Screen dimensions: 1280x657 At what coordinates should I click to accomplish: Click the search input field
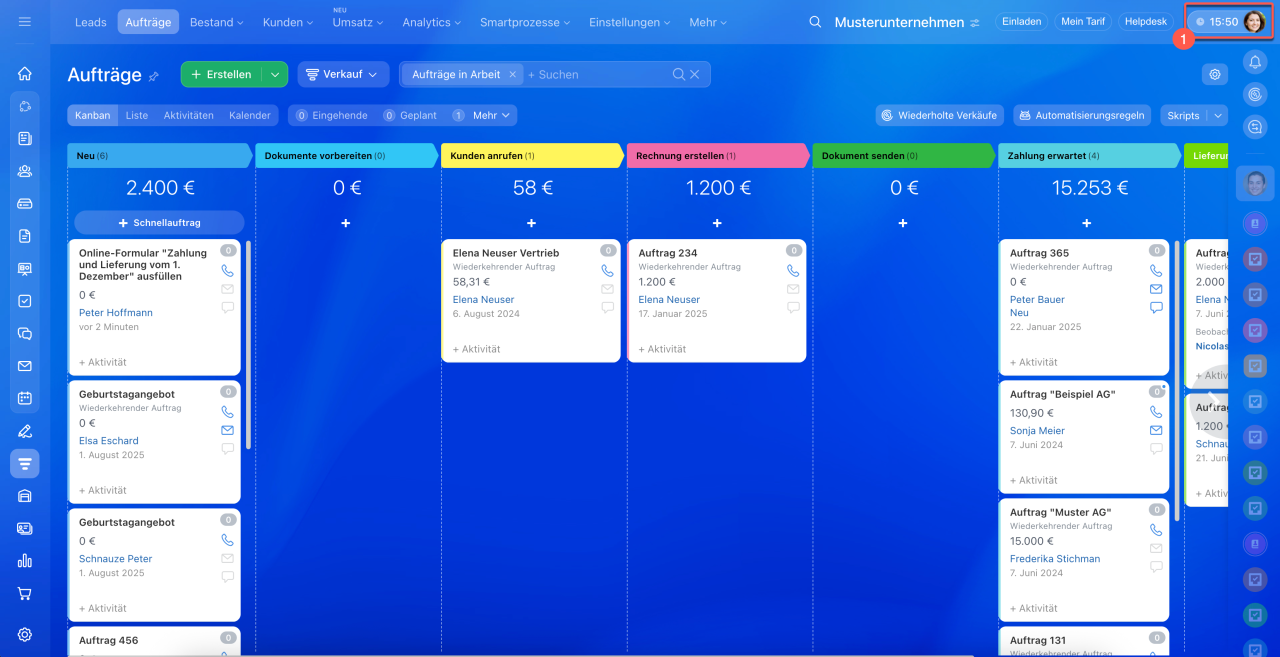[597, 74]
